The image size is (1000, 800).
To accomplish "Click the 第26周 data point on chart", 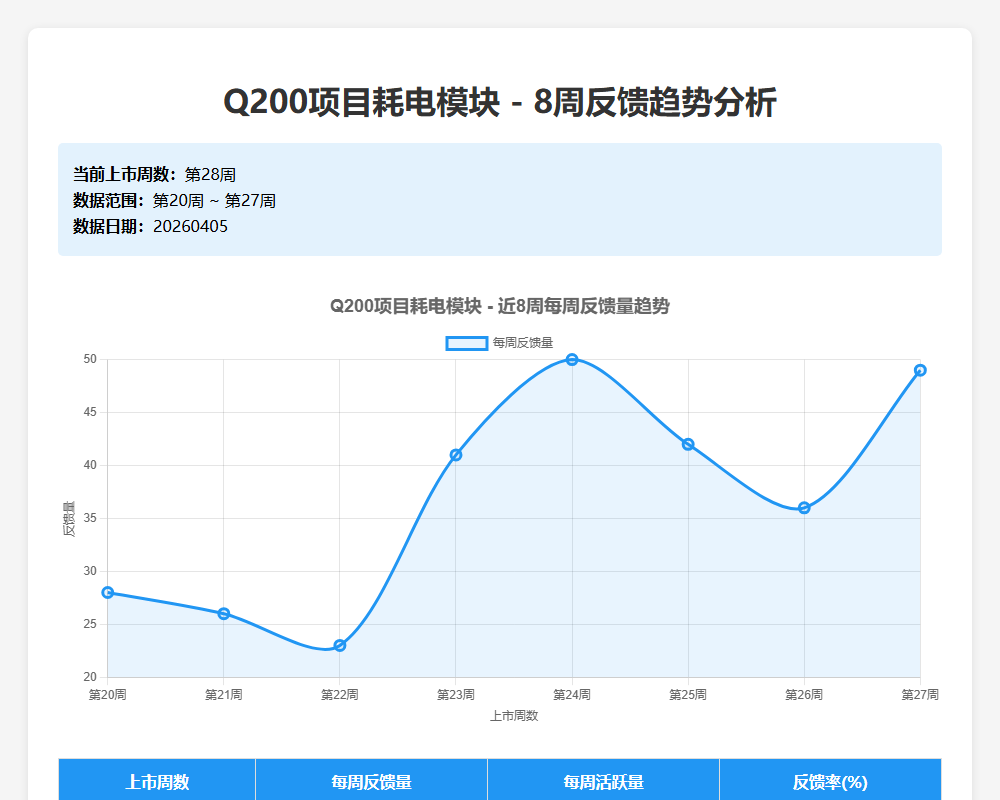I will 804,508.
